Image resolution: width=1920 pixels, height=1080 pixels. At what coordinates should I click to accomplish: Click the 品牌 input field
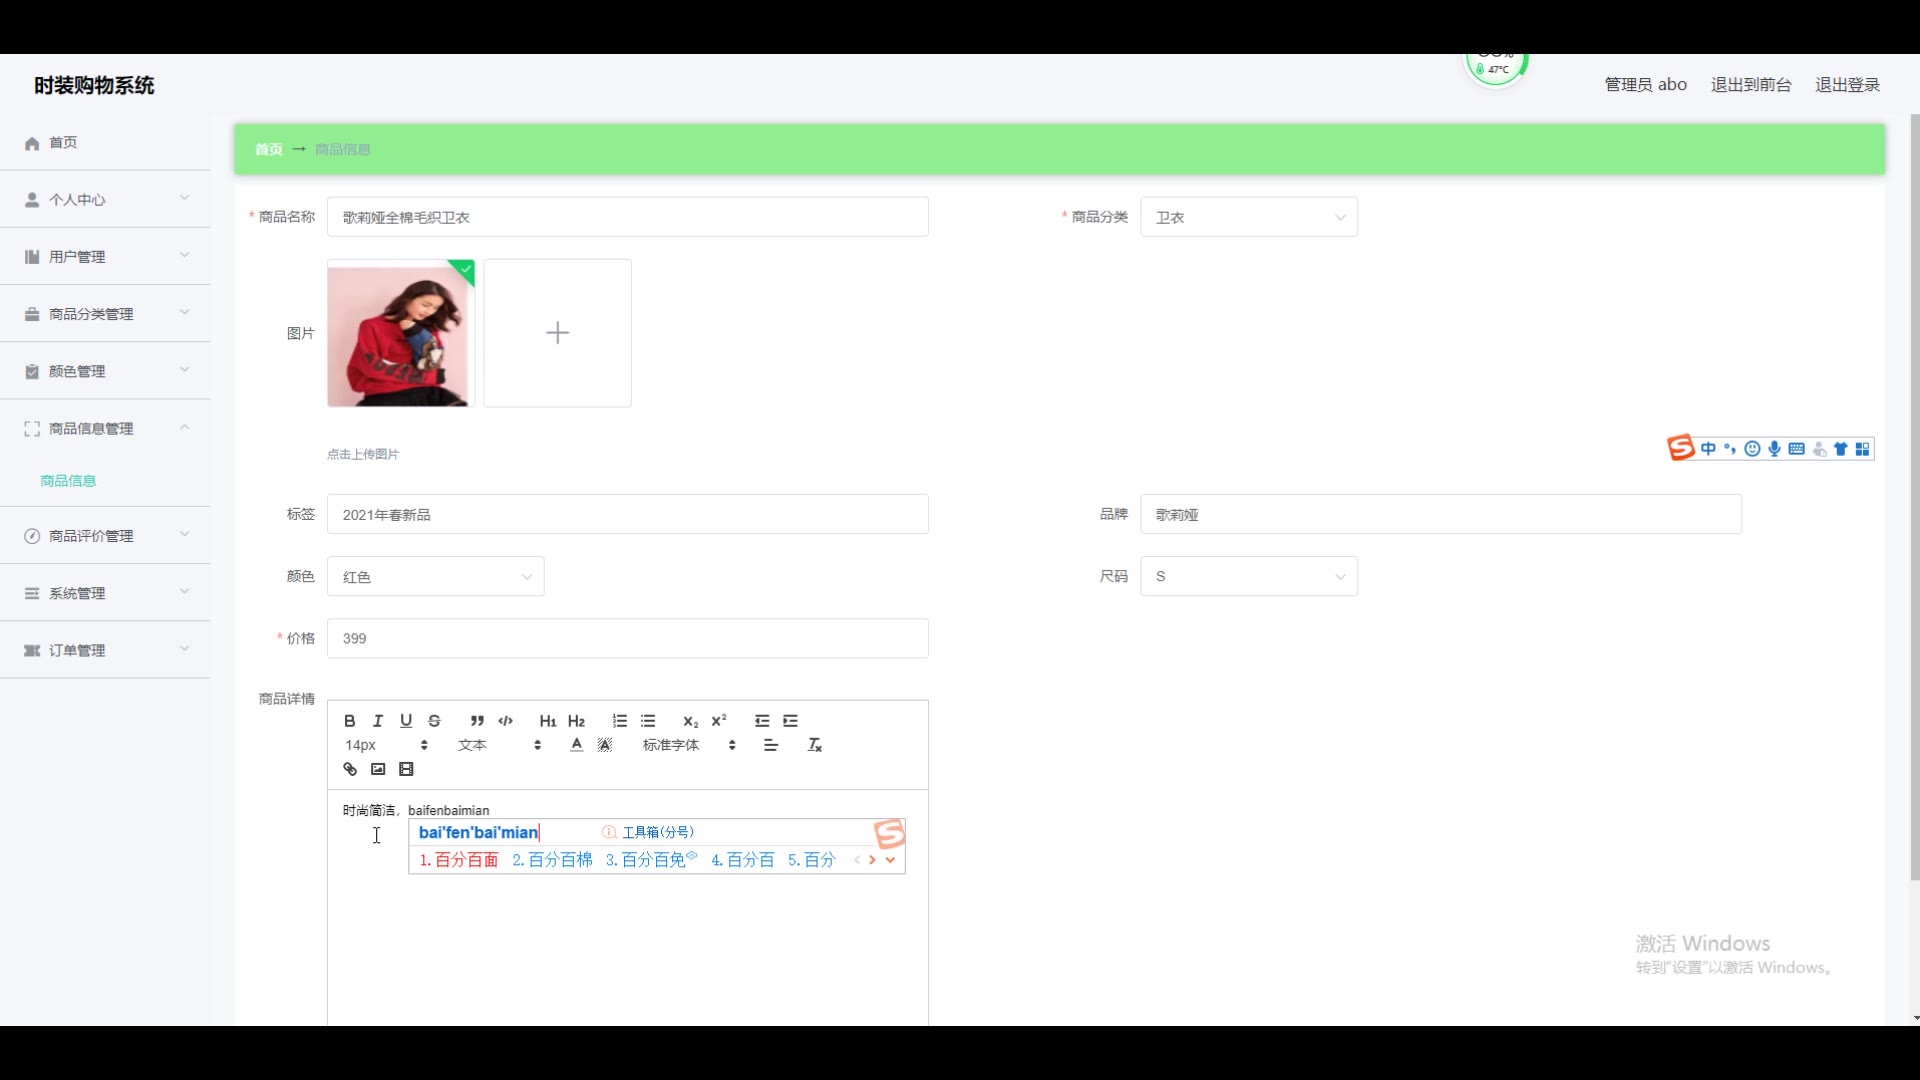[x=1441, y=514]
